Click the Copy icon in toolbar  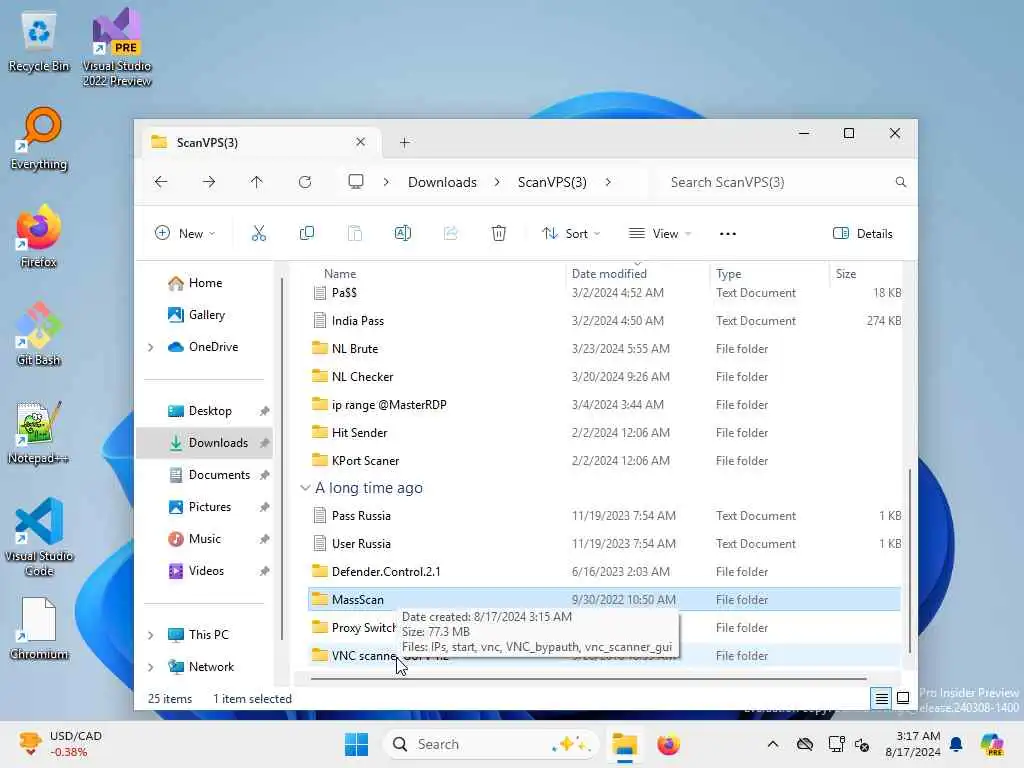point(306,233)
